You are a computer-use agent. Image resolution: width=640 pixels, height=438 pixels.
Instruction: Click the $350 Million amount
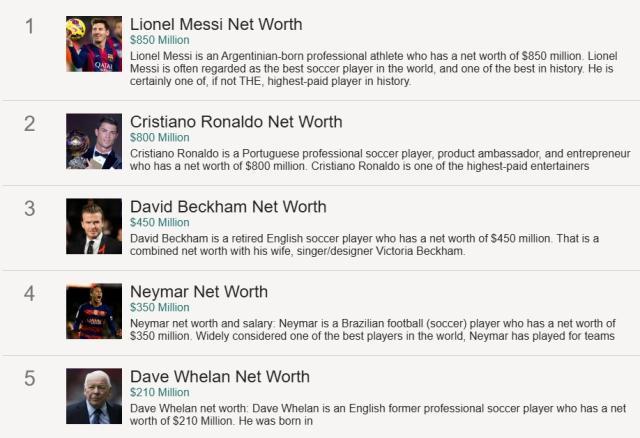159,308
